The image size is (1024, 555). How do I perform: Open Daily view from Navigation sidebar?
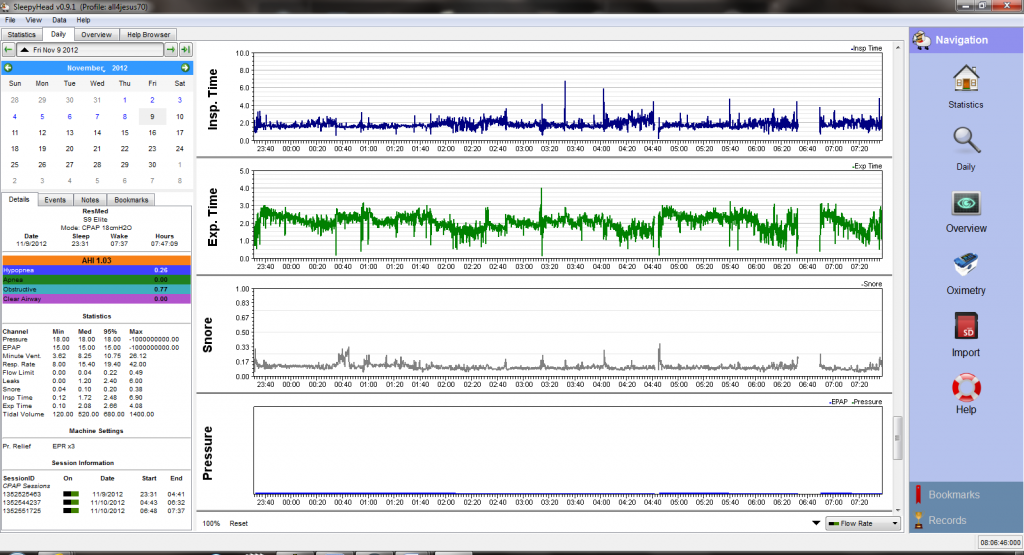coord(965,149)
